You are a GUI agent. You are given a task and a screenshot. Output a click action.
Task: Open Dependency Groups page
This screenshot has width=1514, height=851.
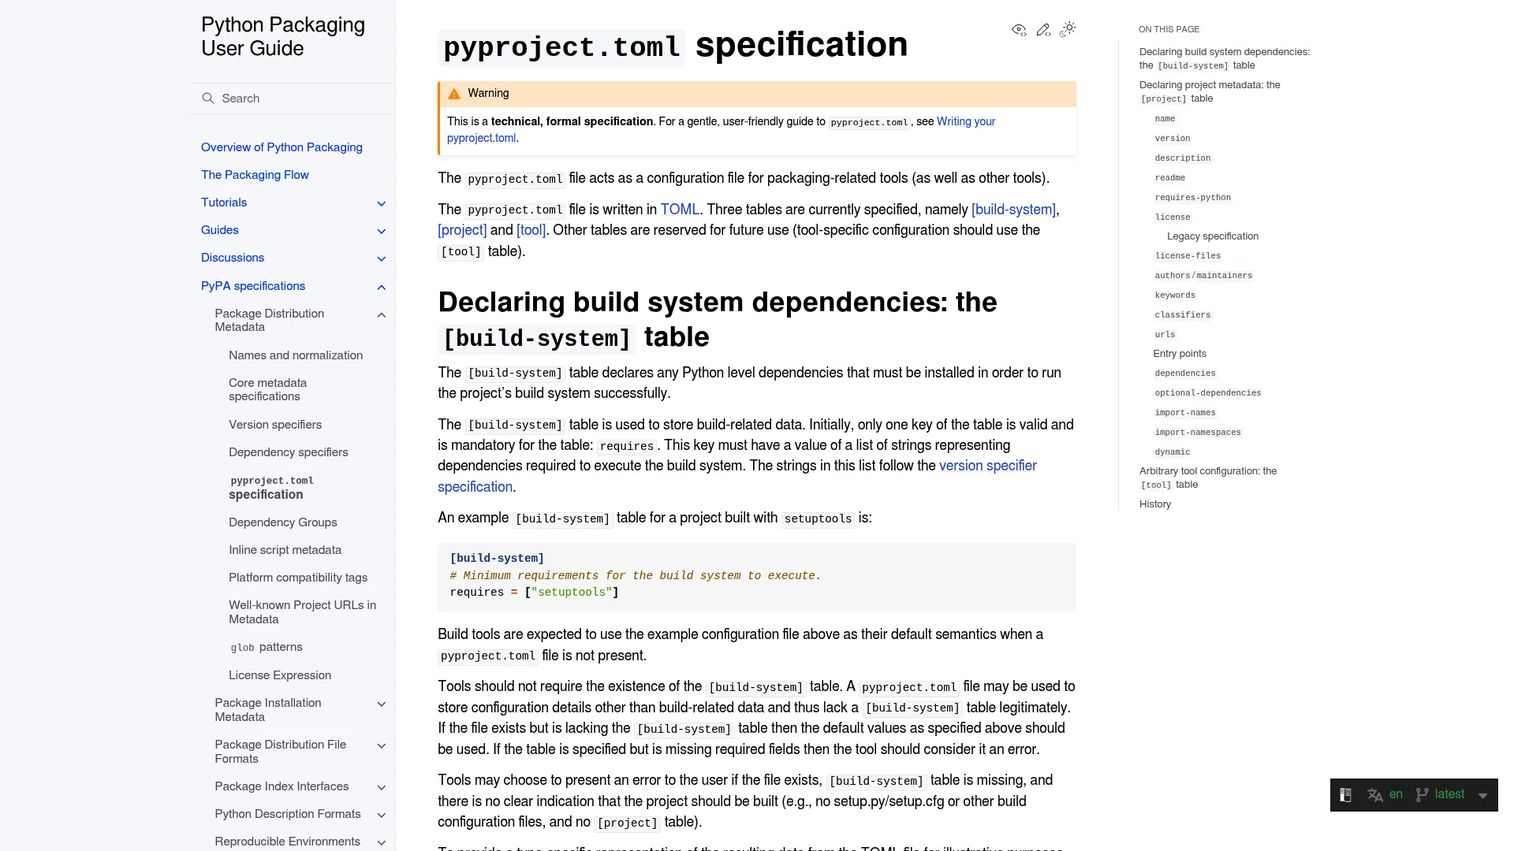(282, 522)
